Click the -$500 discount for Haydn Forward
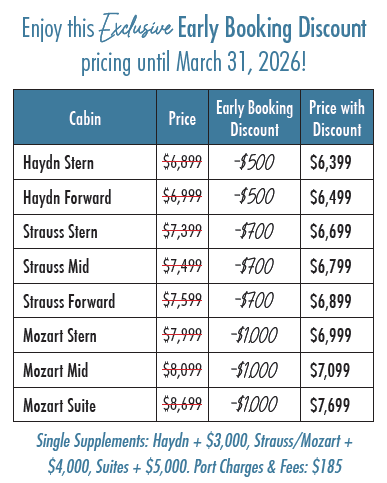This screenshot has height=483, width=387. point(254,197)
